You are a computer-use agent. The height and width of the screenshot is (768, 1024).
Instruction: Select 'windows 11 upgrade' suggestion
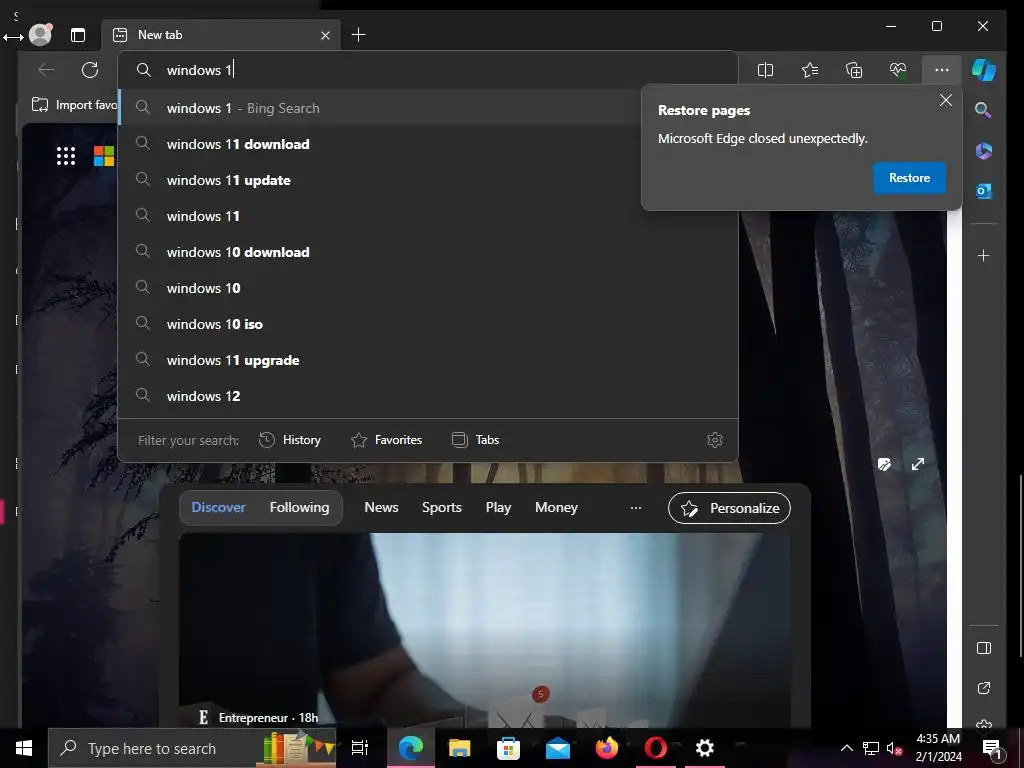pos(428,360)
